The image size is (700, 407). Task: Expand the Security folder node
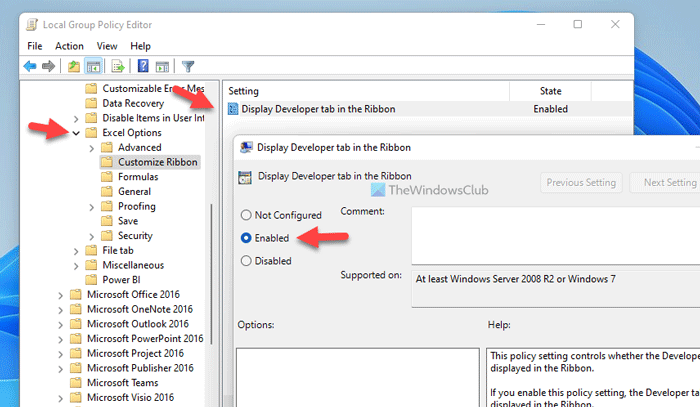click(x=92, y=237)
